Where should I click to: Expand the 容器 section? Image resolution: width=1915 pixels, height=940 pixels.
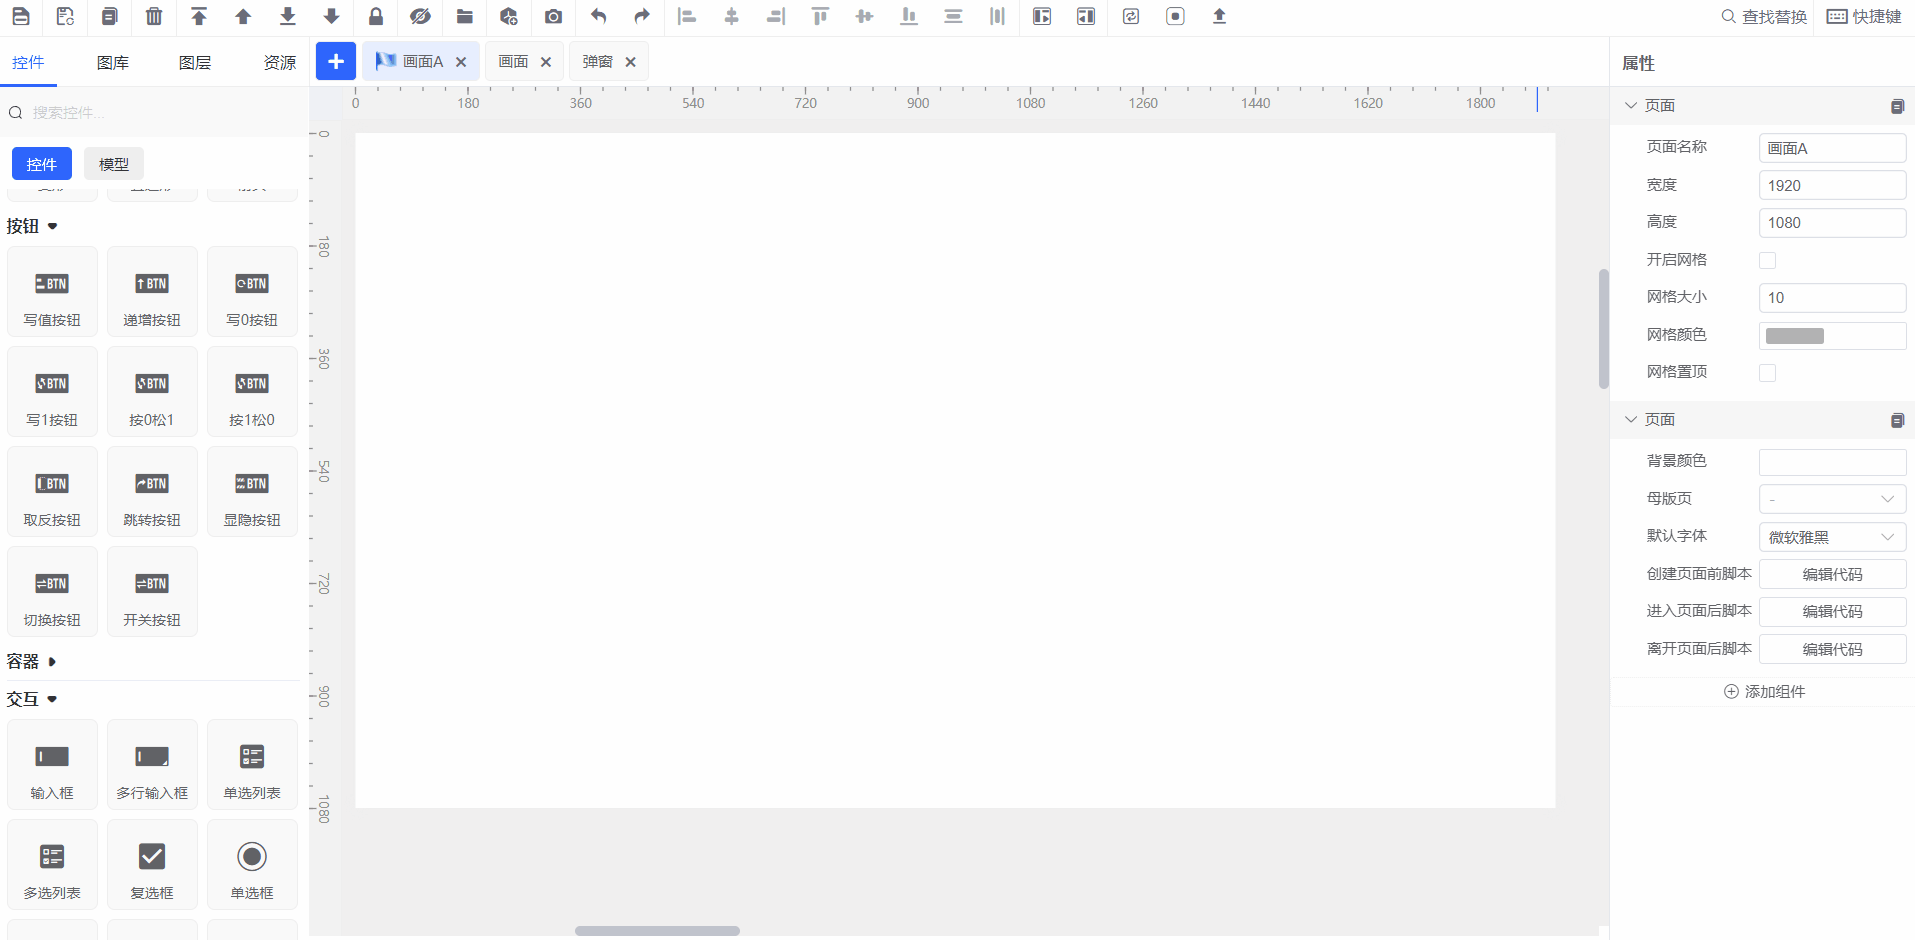point(32,662)
